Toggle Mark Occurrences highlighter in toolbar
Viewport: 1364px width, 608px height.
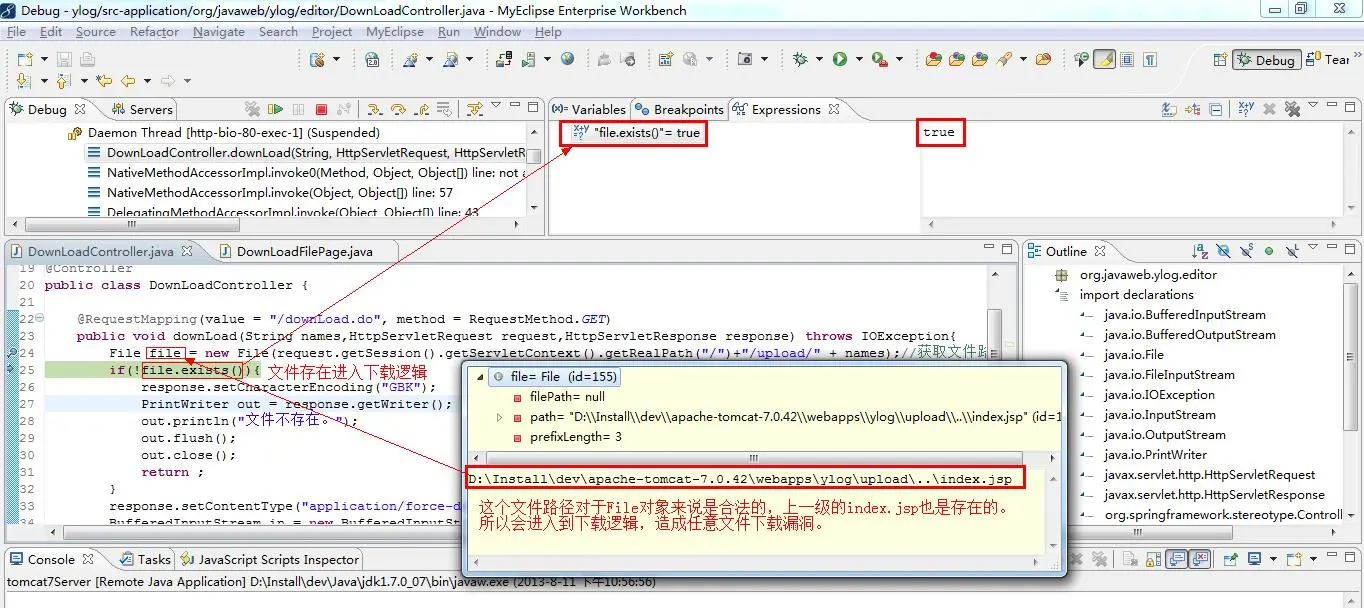pos(1104,60)
